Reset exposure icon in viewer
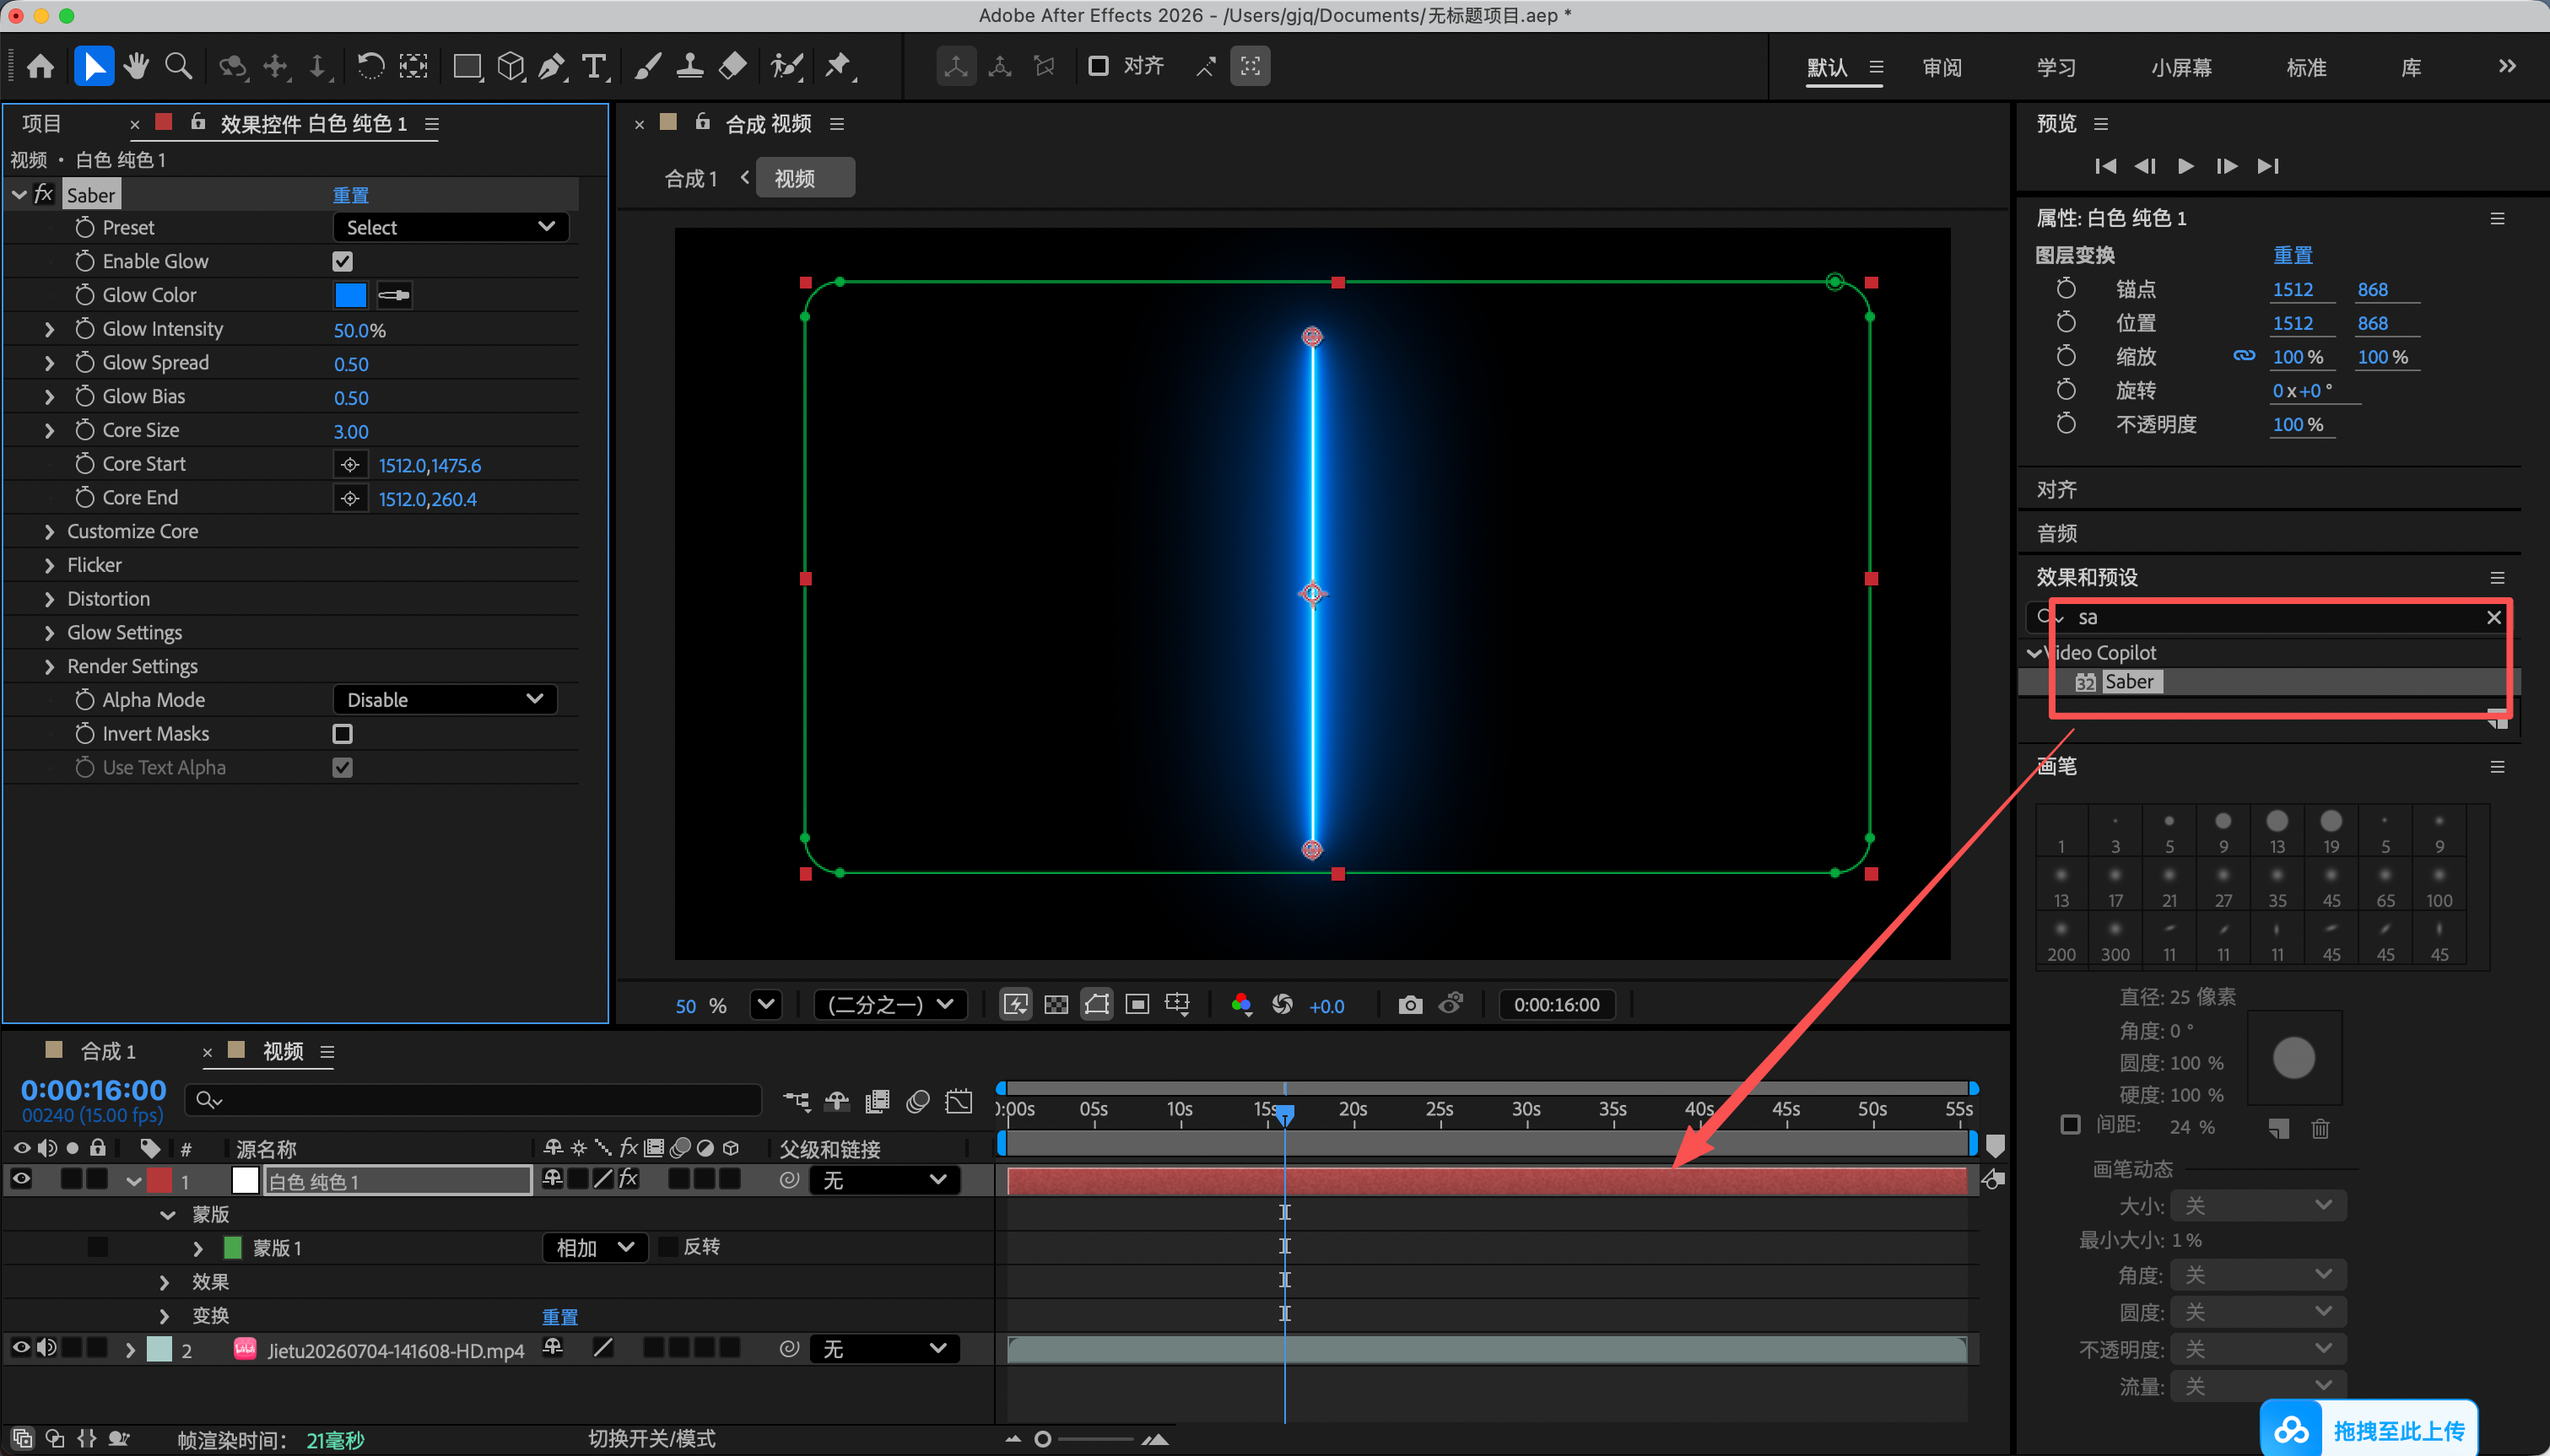Viewport: 2550px width, 1456px height. pyautogui.click(x=1282, y=1005)
